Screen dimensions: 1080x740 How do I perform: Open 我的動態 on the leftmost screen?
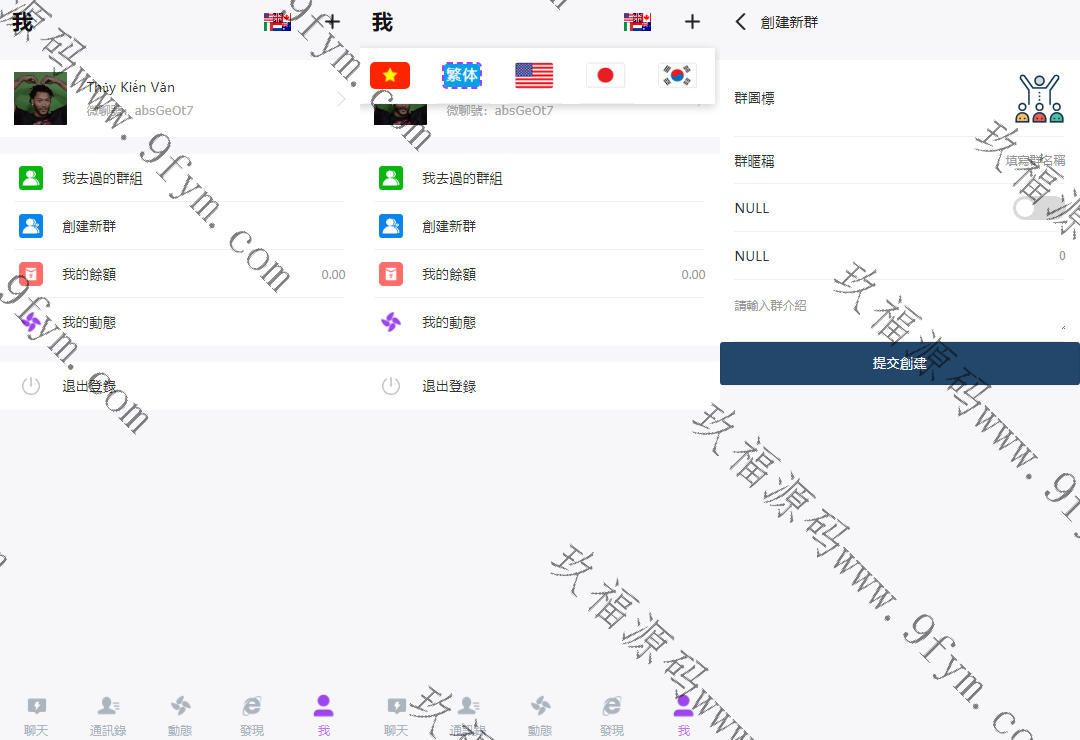[180, 322]
